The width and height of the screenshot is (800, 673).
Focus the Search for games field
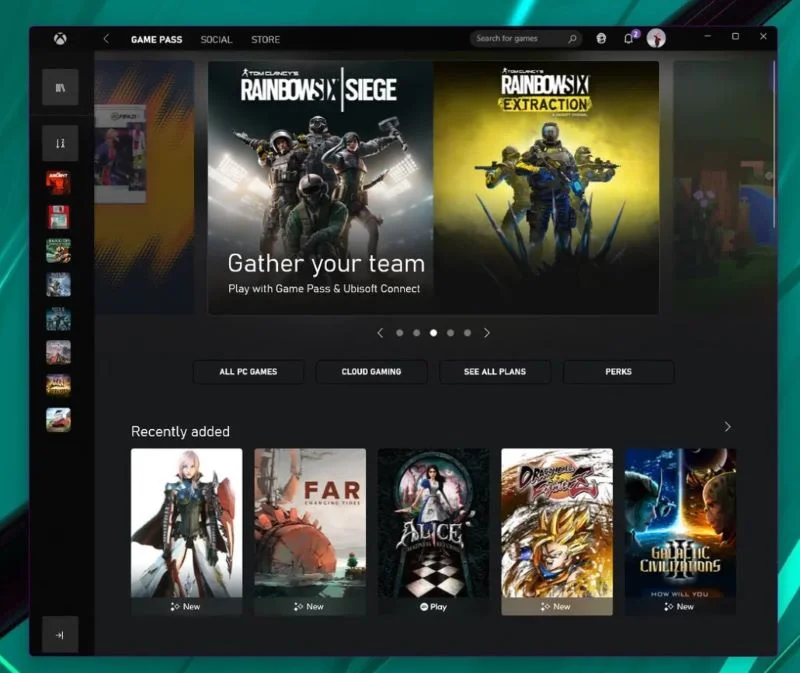pyautogui.click(x=526, y=38)
